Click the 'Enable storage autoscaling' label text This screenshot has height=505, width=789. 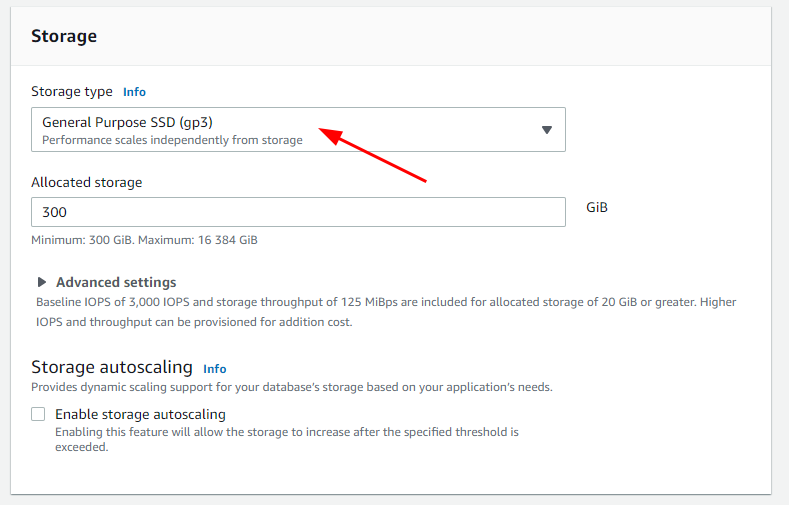[x=140, y=414]
